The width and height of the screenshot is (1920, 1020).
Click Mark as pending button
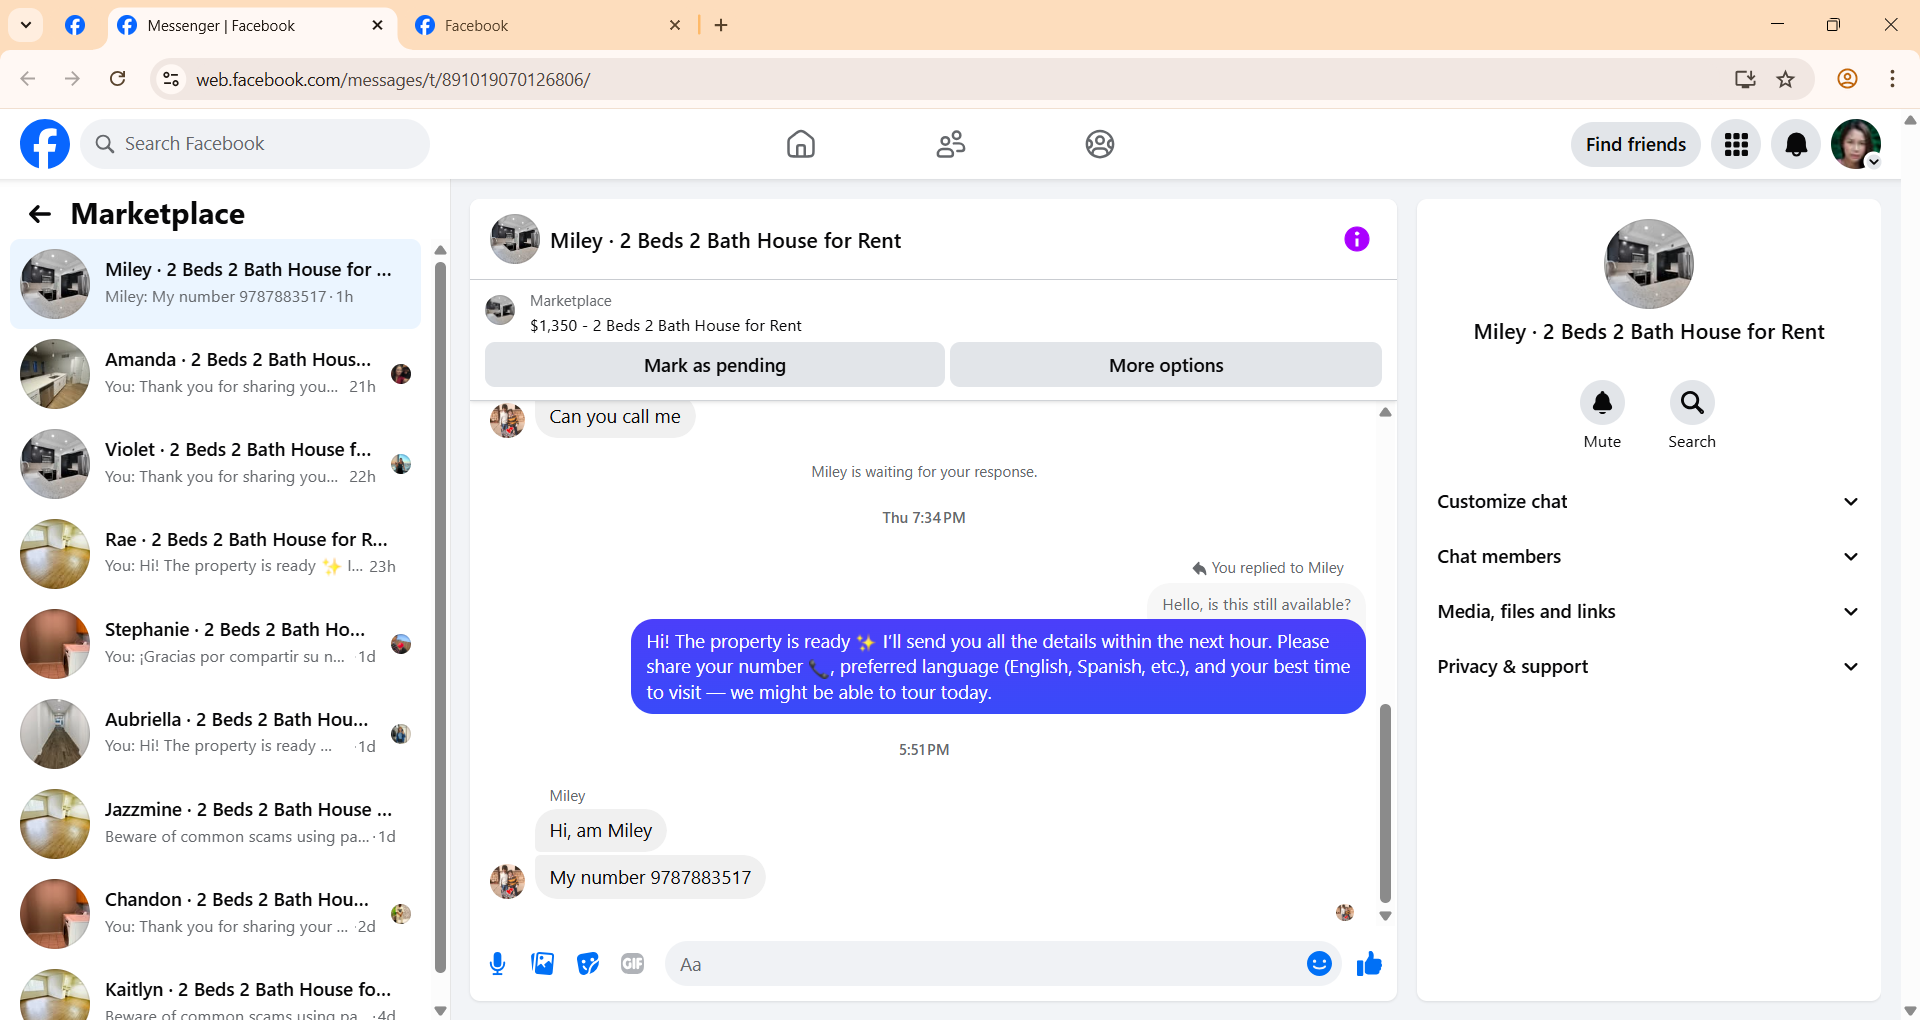click(x=715, y=365)
